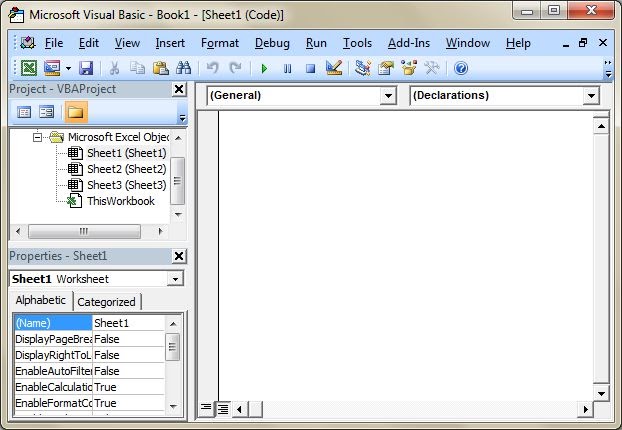Click the Cut scissors icon

pyautogui.click(x=114, y=68)
